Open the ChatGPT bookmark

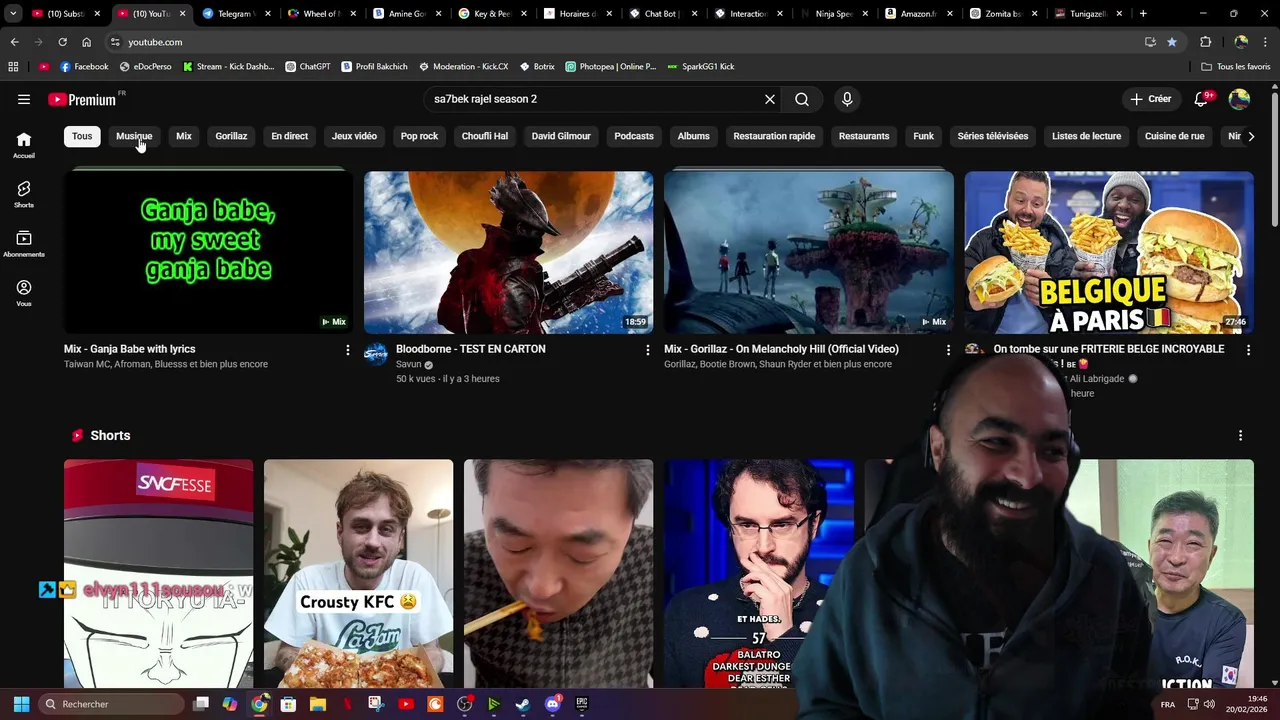(x=308, y=67)
